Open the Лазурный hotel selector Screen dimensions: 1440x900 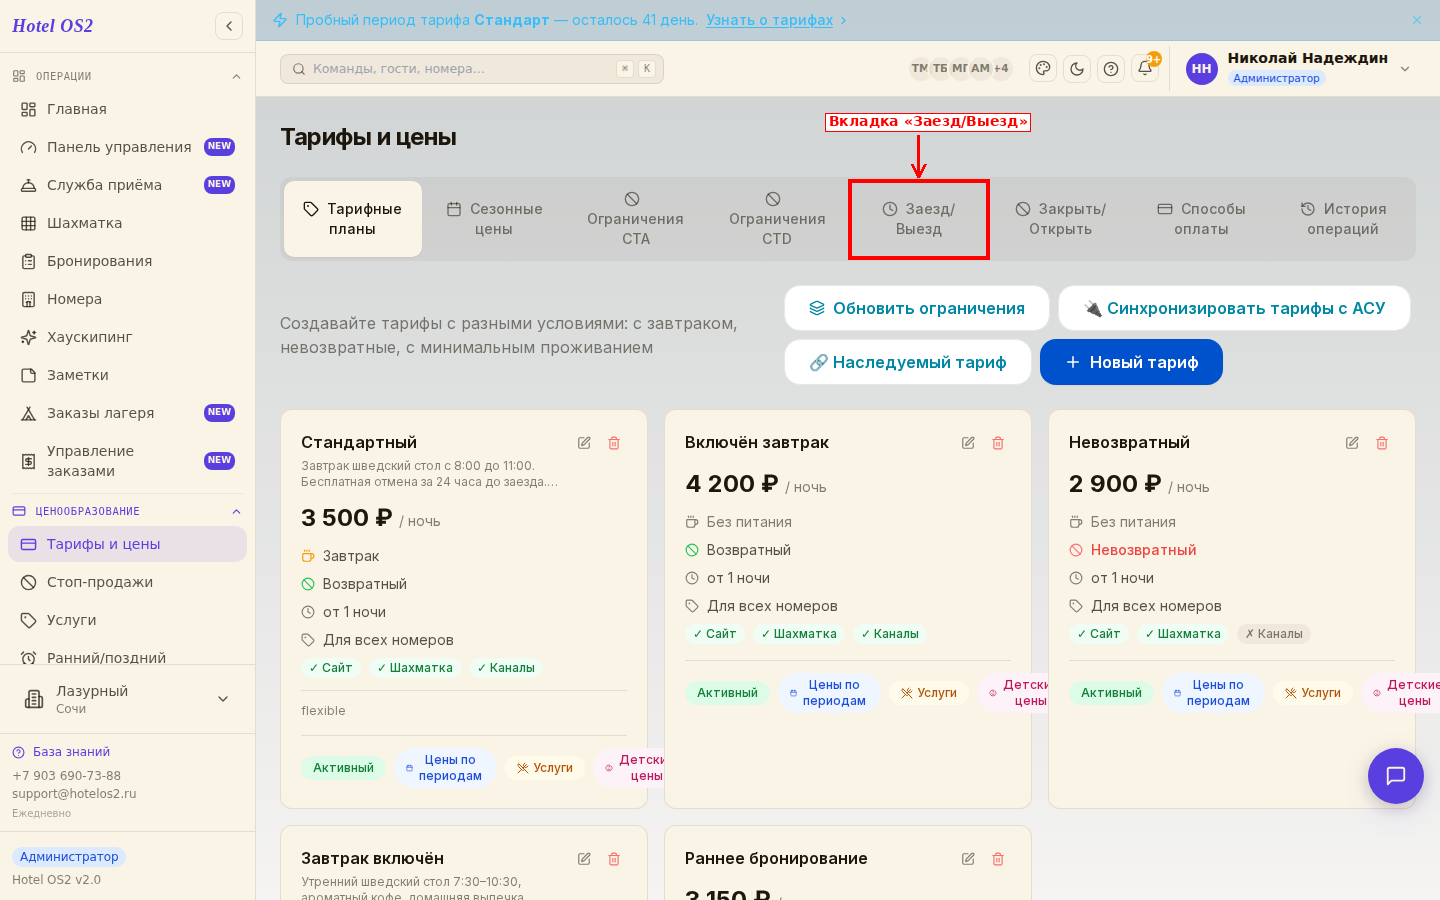pos(127,699)
